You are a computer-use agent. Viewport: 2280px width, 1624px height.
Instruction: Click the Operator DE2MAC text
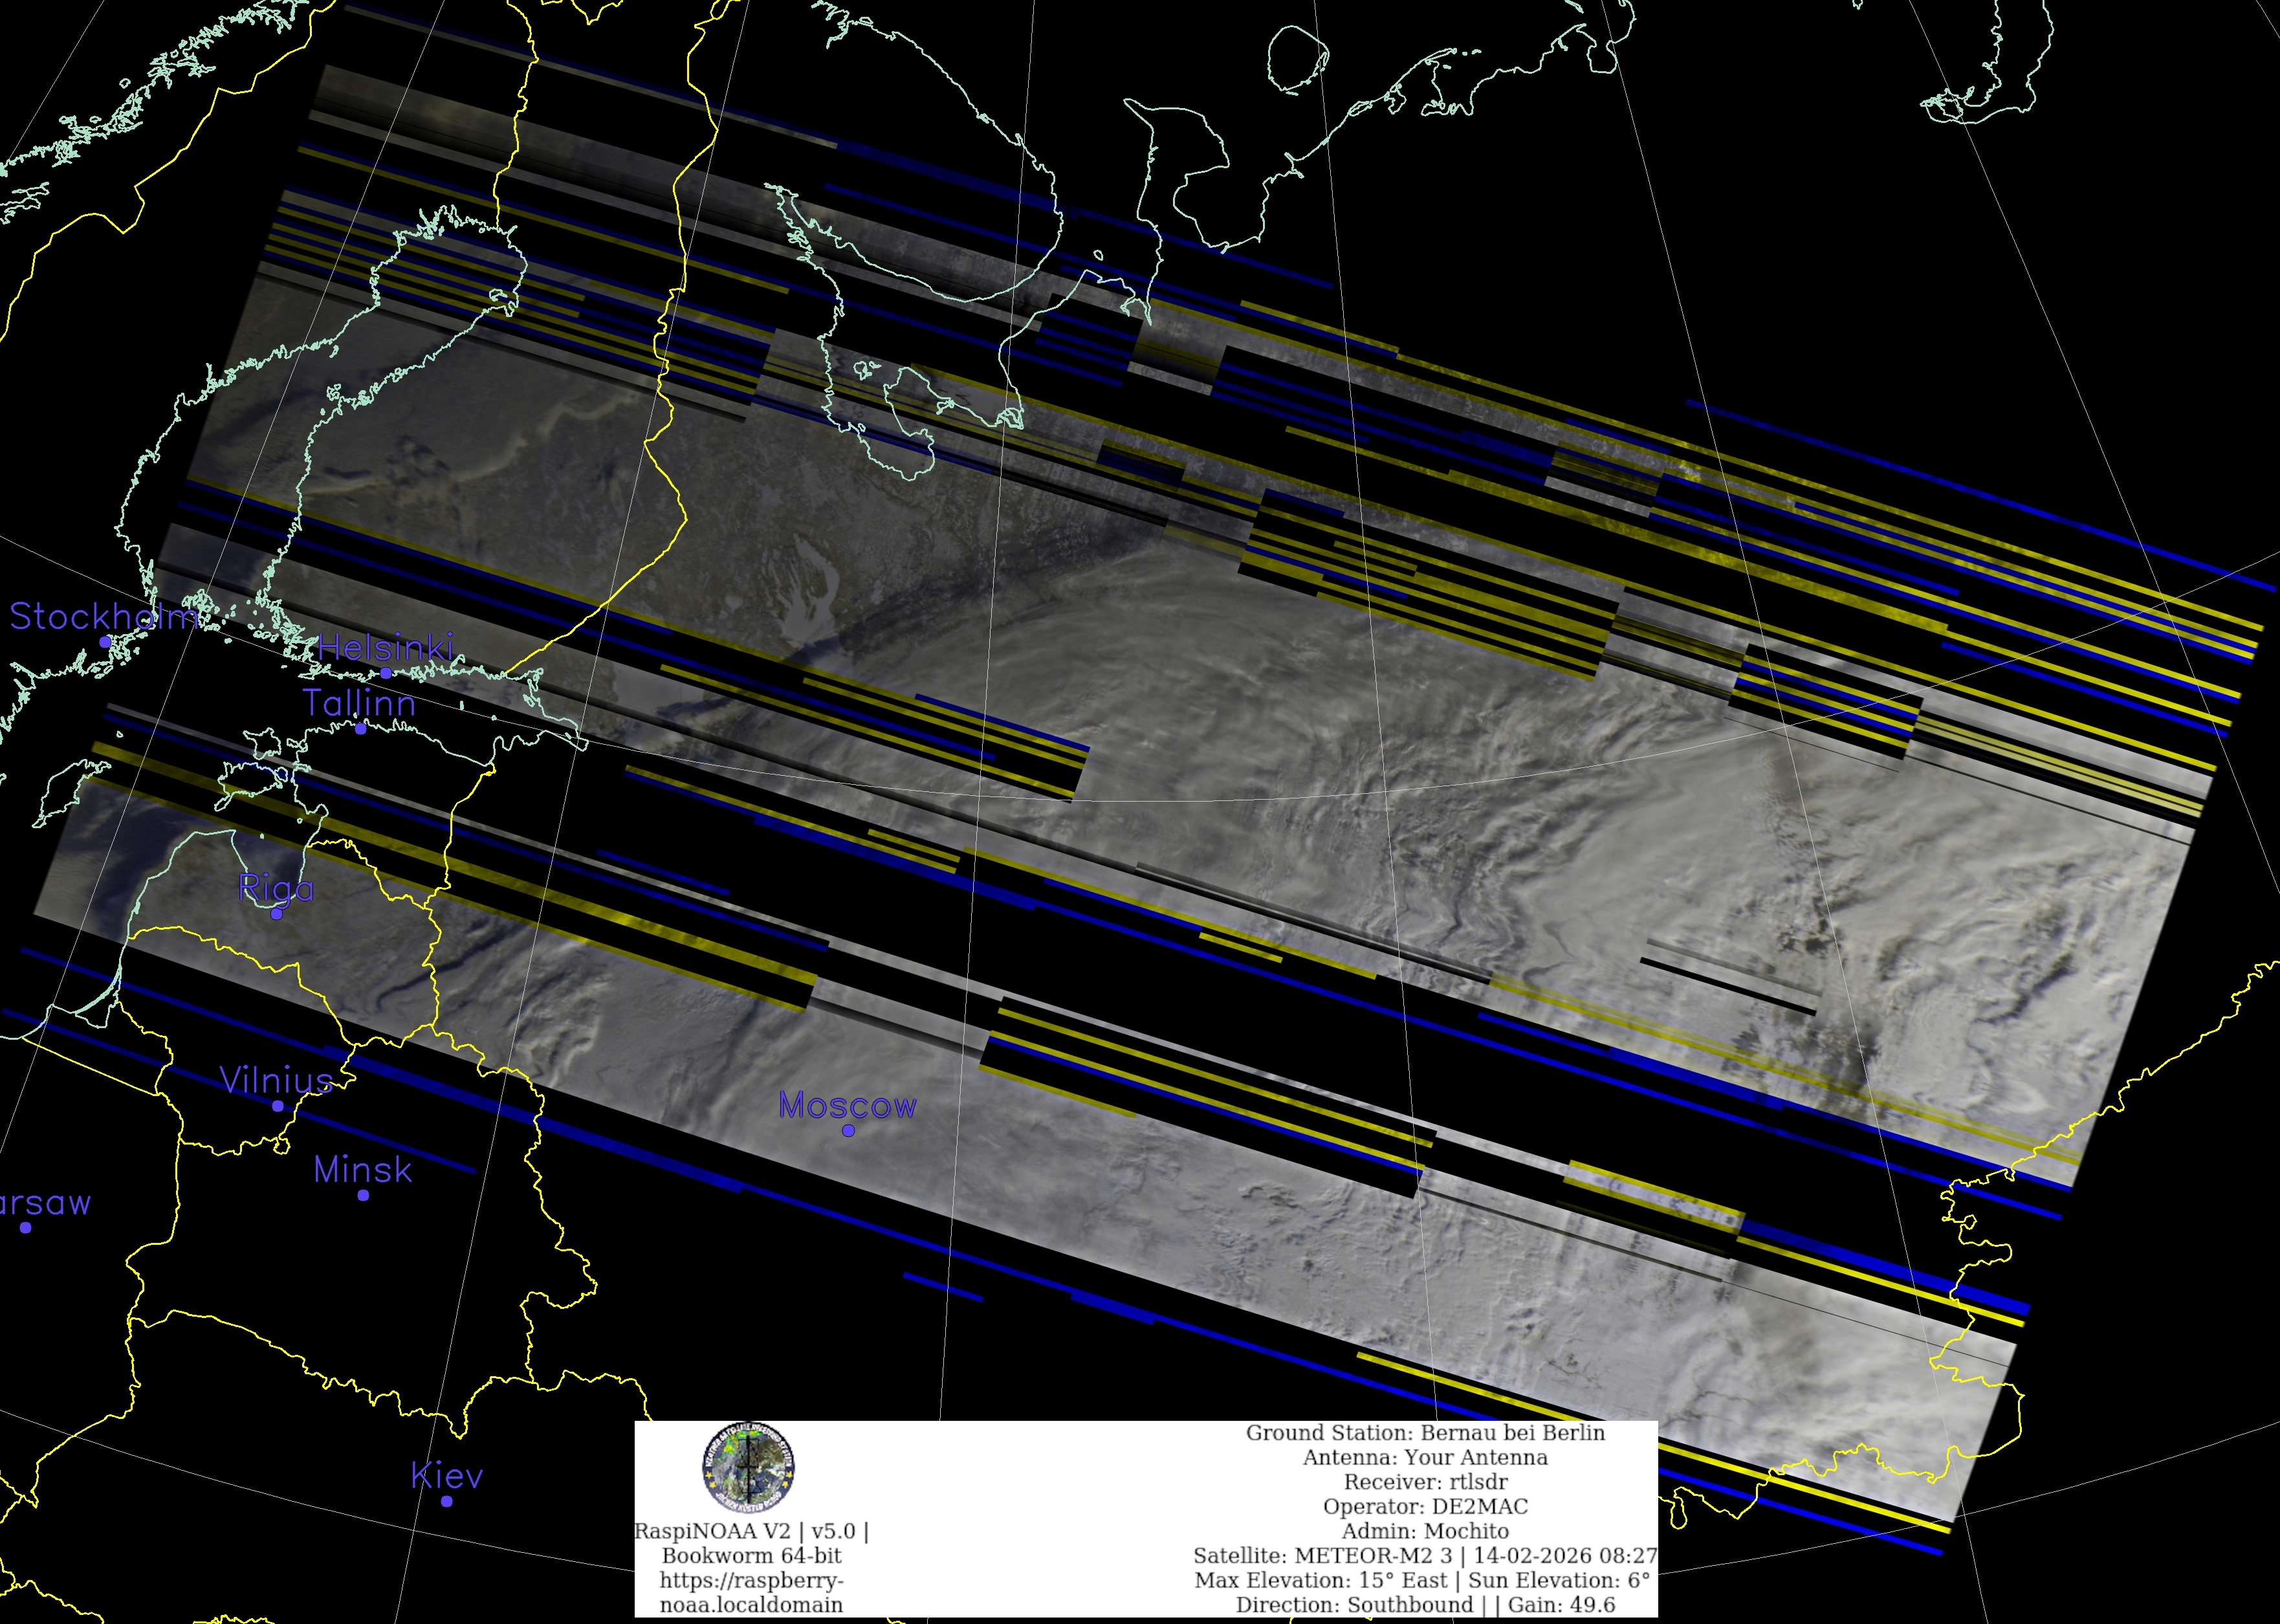(1425, 1506)
